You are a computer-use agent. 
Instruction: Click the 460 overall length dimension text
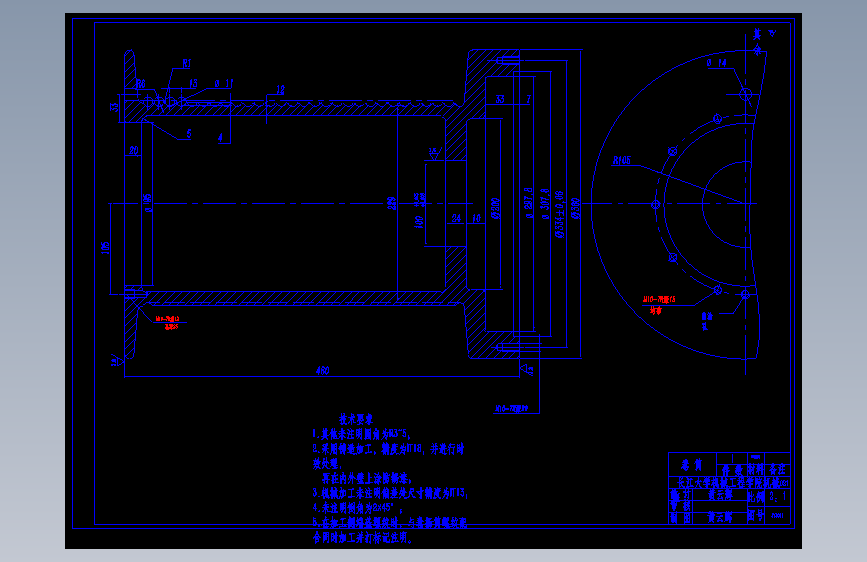coord(322,371)
